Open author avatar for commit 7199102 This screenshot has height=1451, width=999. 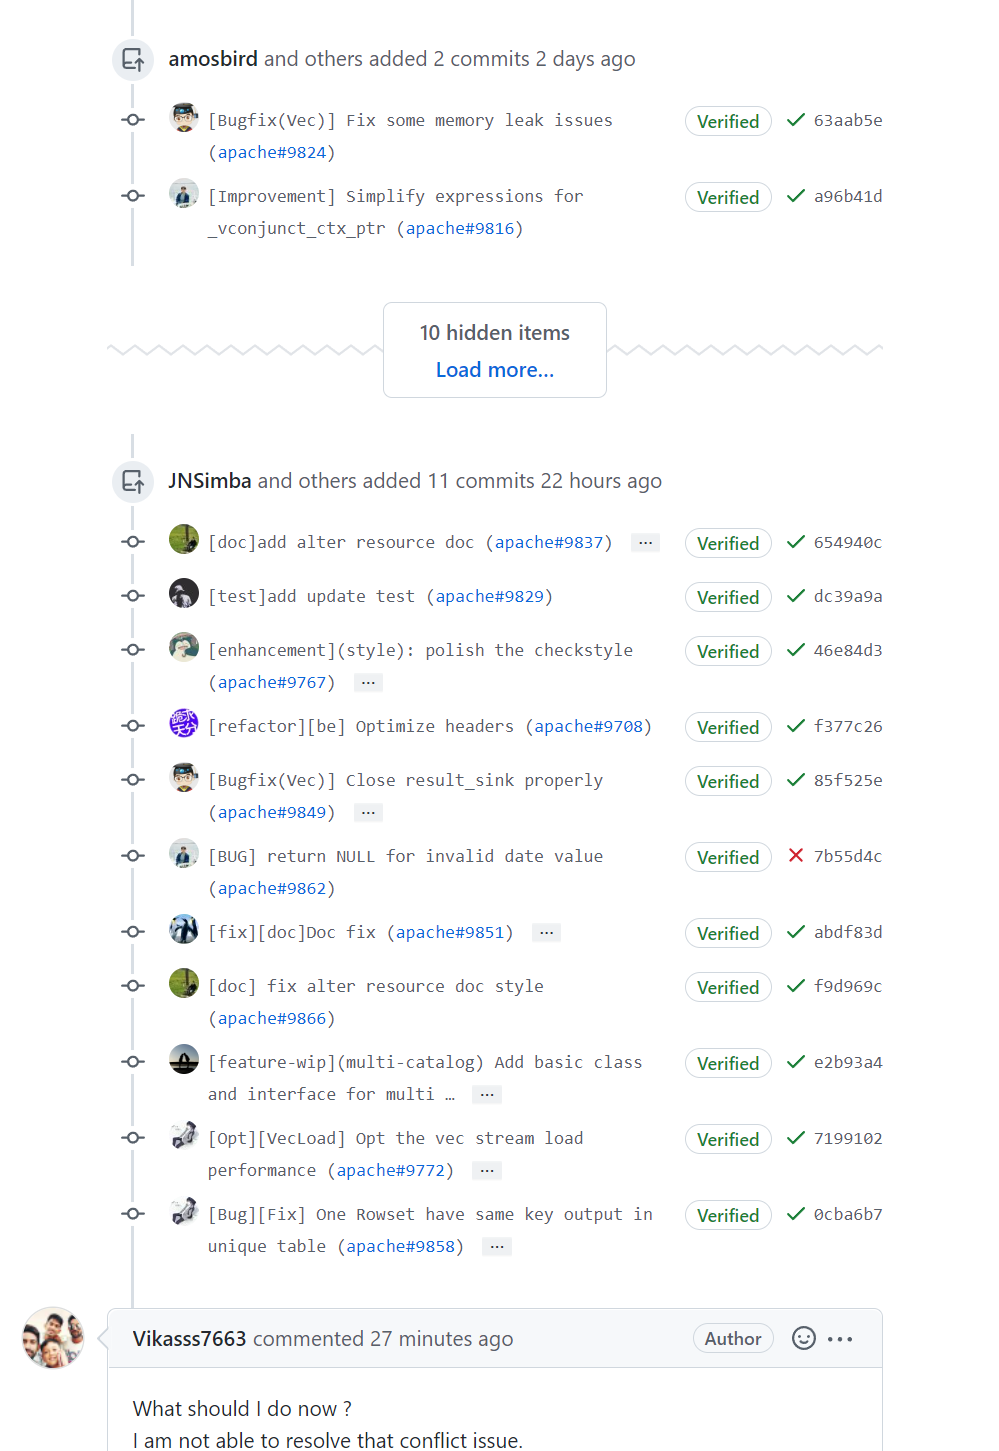point(184,1135)
